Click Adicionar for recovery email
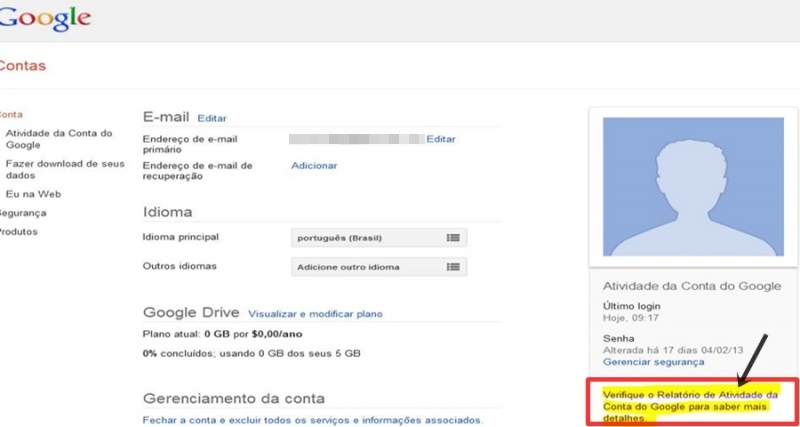Viewport: 800px width, 427px height. pos(314,166)
